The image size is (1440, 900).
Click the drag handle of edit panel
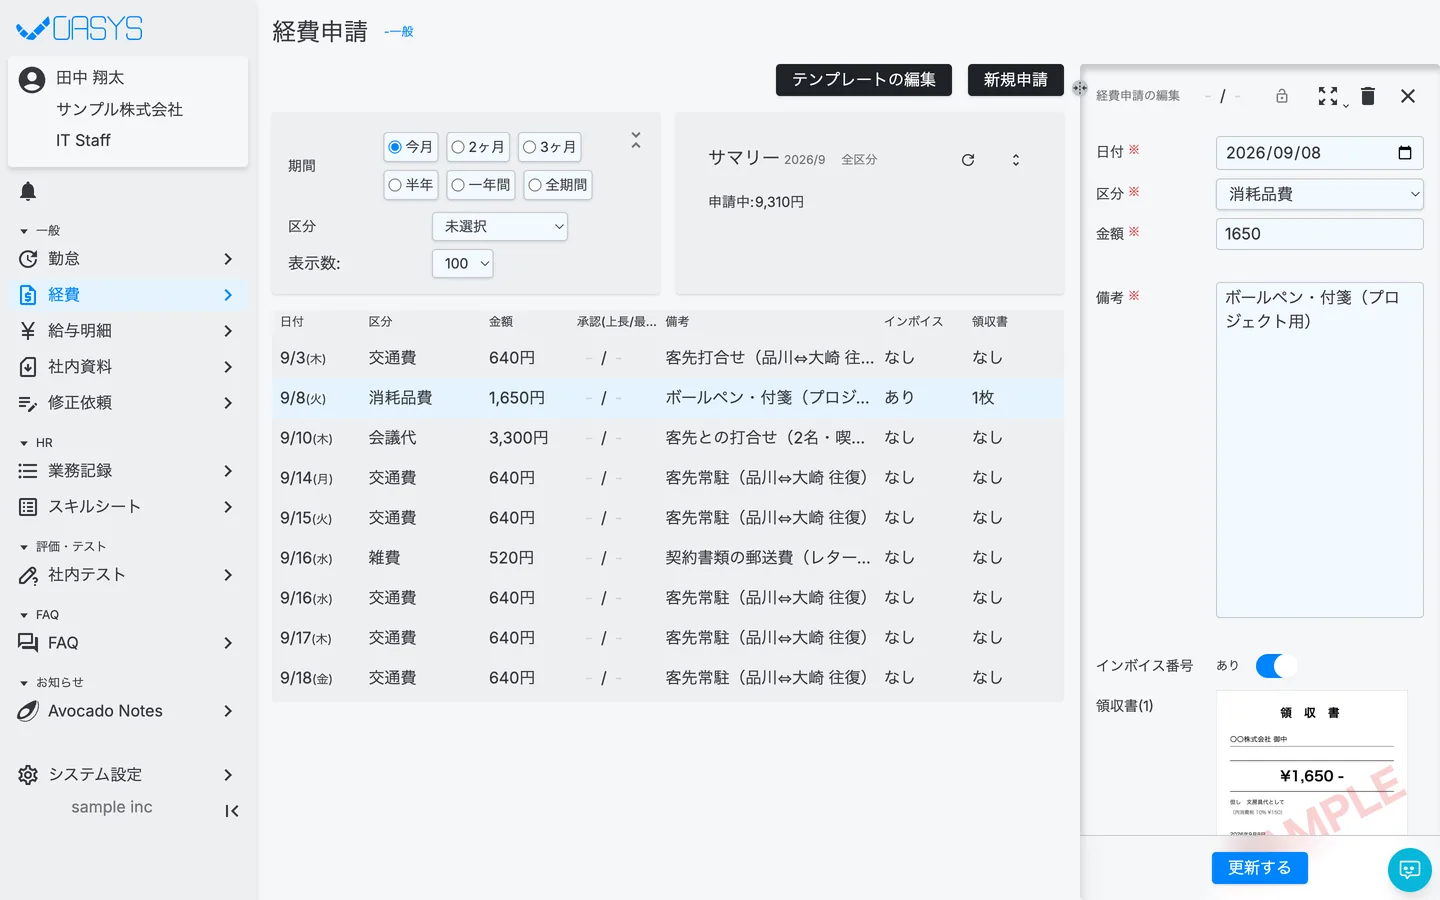pos(1080,88)
